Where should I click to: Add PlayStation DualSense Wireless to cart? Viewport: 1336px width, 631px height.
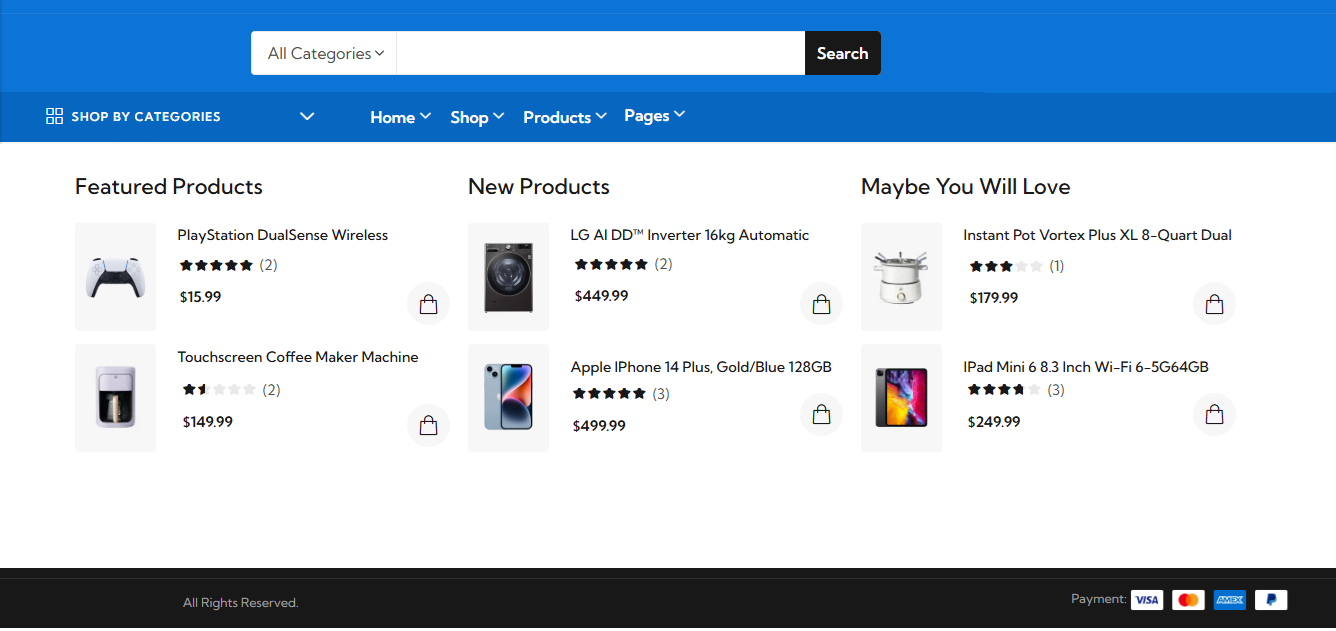click(428, 304)
